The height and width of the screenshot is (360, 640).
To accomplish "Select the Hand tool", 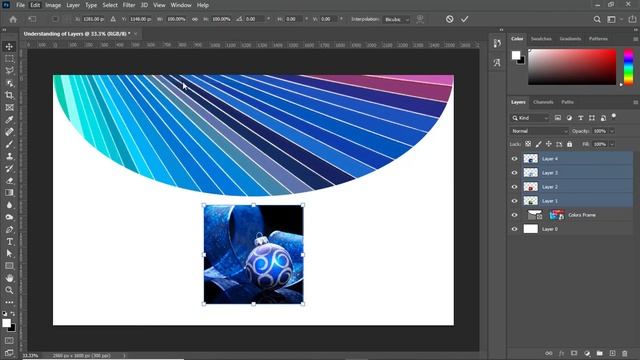I will [x=9, y=278].
